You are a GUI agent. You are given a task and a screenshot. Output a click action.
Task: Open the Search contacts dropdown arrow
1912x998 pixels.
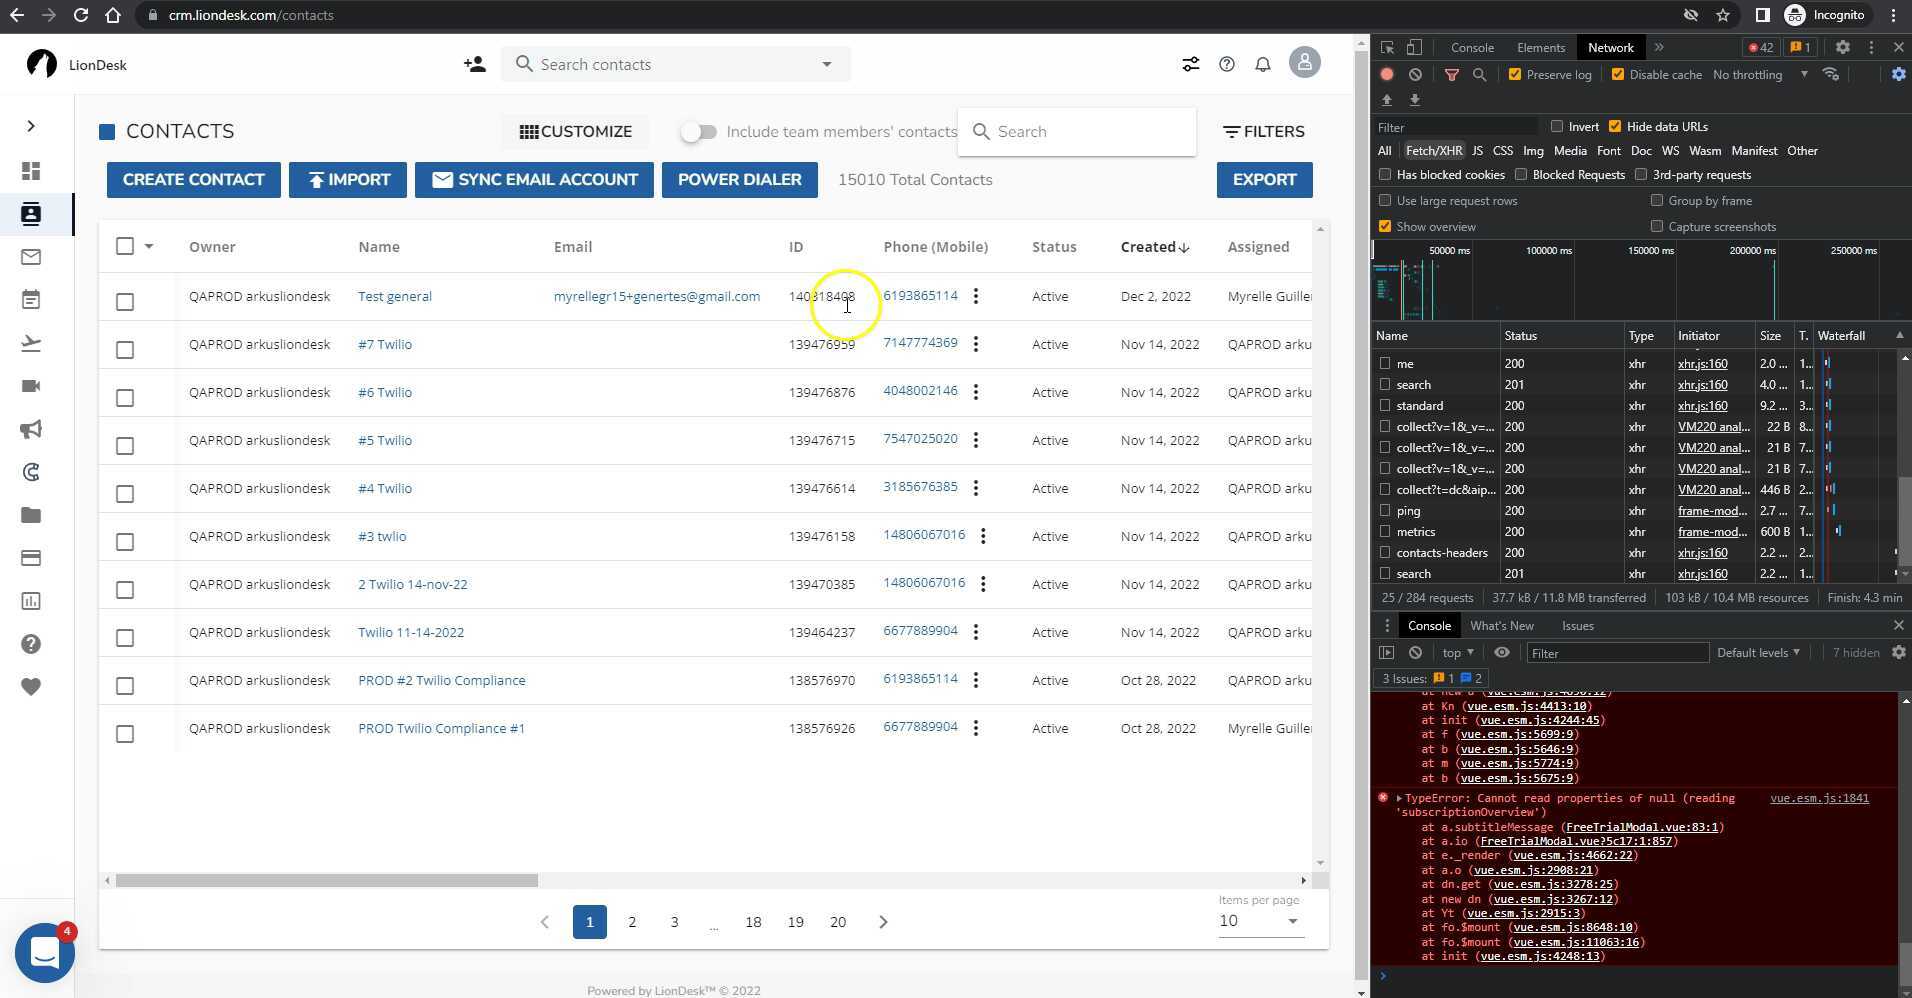pyautogui.click(x=826, y=63)
